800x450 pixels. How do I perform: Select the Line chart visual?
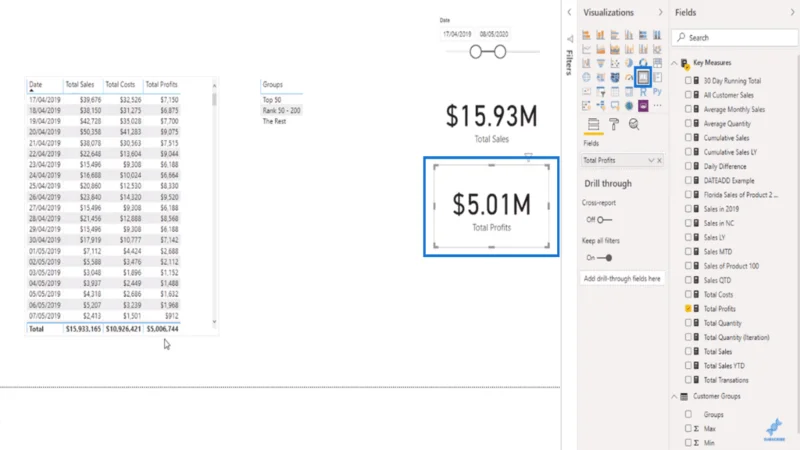tap(586, 49)
